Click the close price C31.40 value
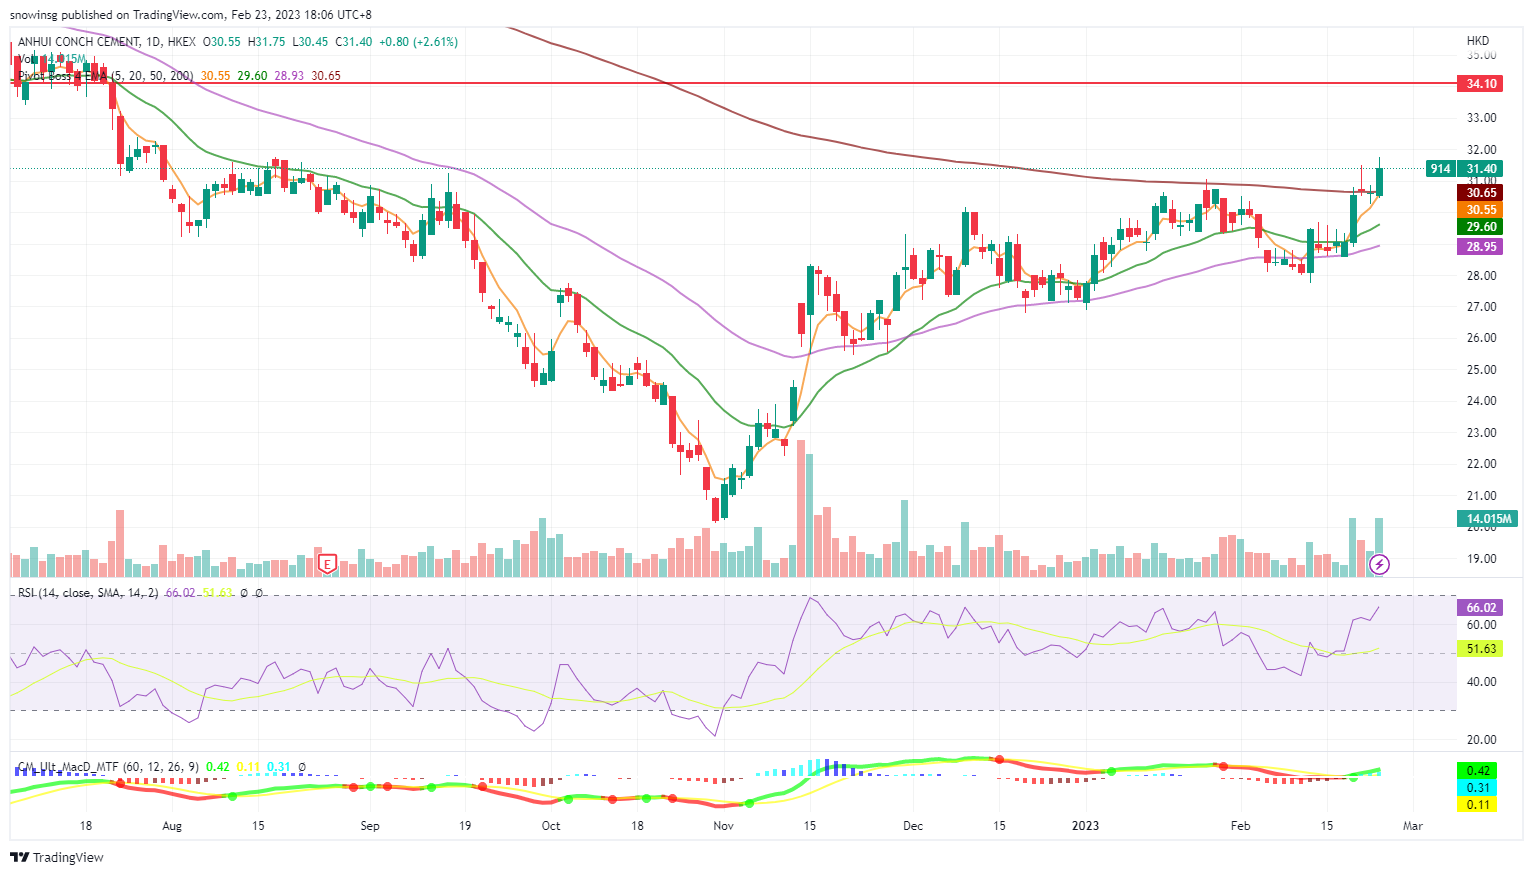The height and width of the screenshot is (875, 1533). tap(354, 42)
